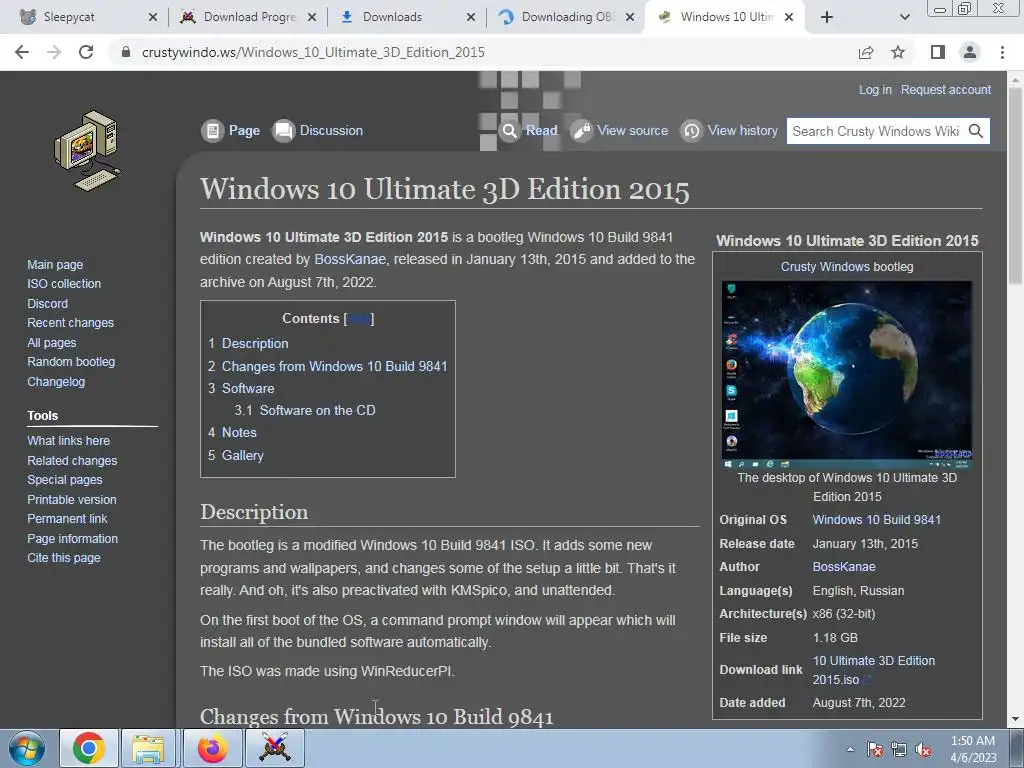This screenshot has height=768, width=1024.
Task: Click Chrome icon in taskbar
Action: tap(89, 748)
